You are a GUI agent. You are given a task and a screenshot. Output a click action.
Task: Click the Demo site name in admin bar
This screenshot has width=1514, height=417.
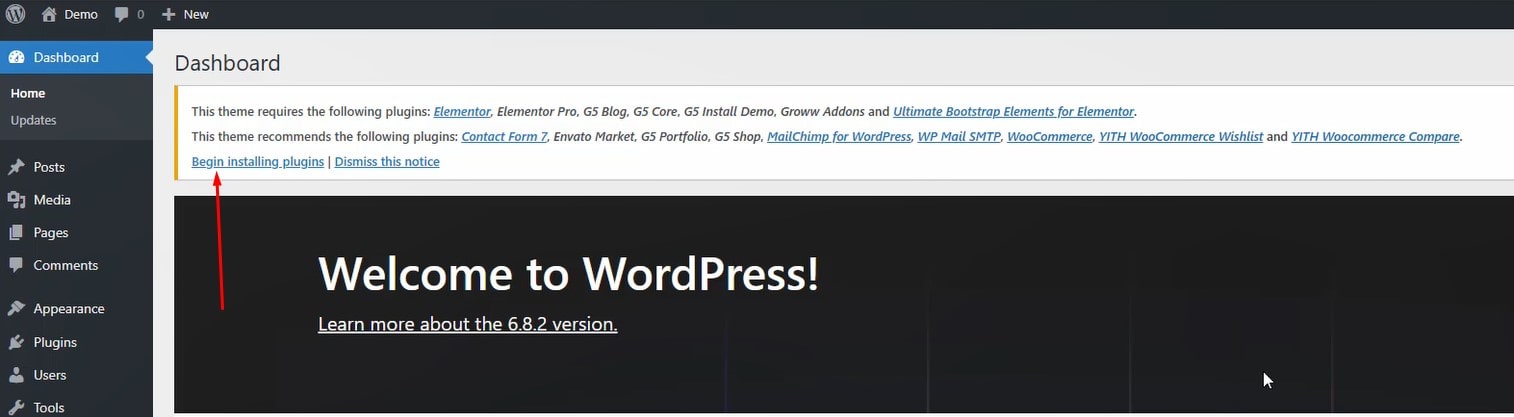point(81,14)
